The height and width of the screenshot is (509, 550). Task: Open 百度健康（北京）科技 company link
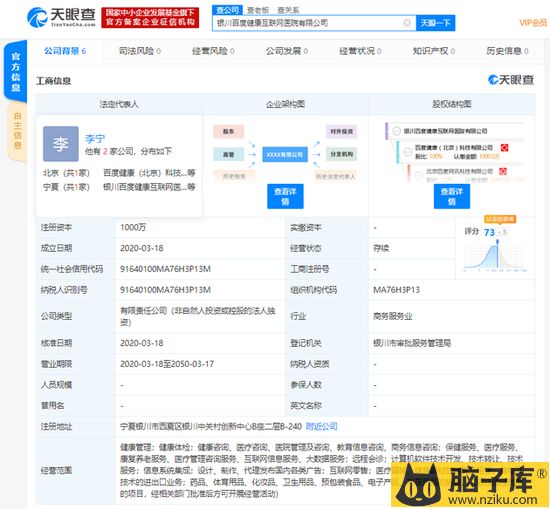point(149,173)
